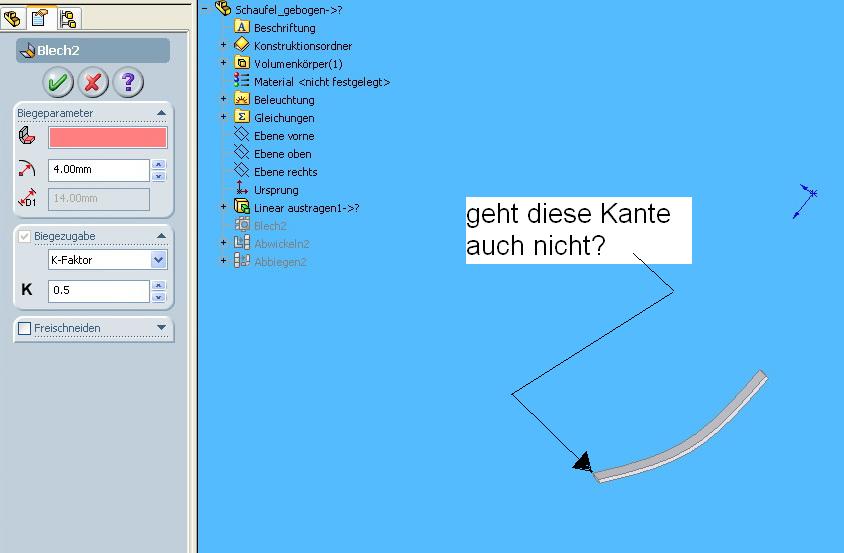The image size is (844, 553).
Task: Open help with the question mark button
Action: (x=128, y=82)
